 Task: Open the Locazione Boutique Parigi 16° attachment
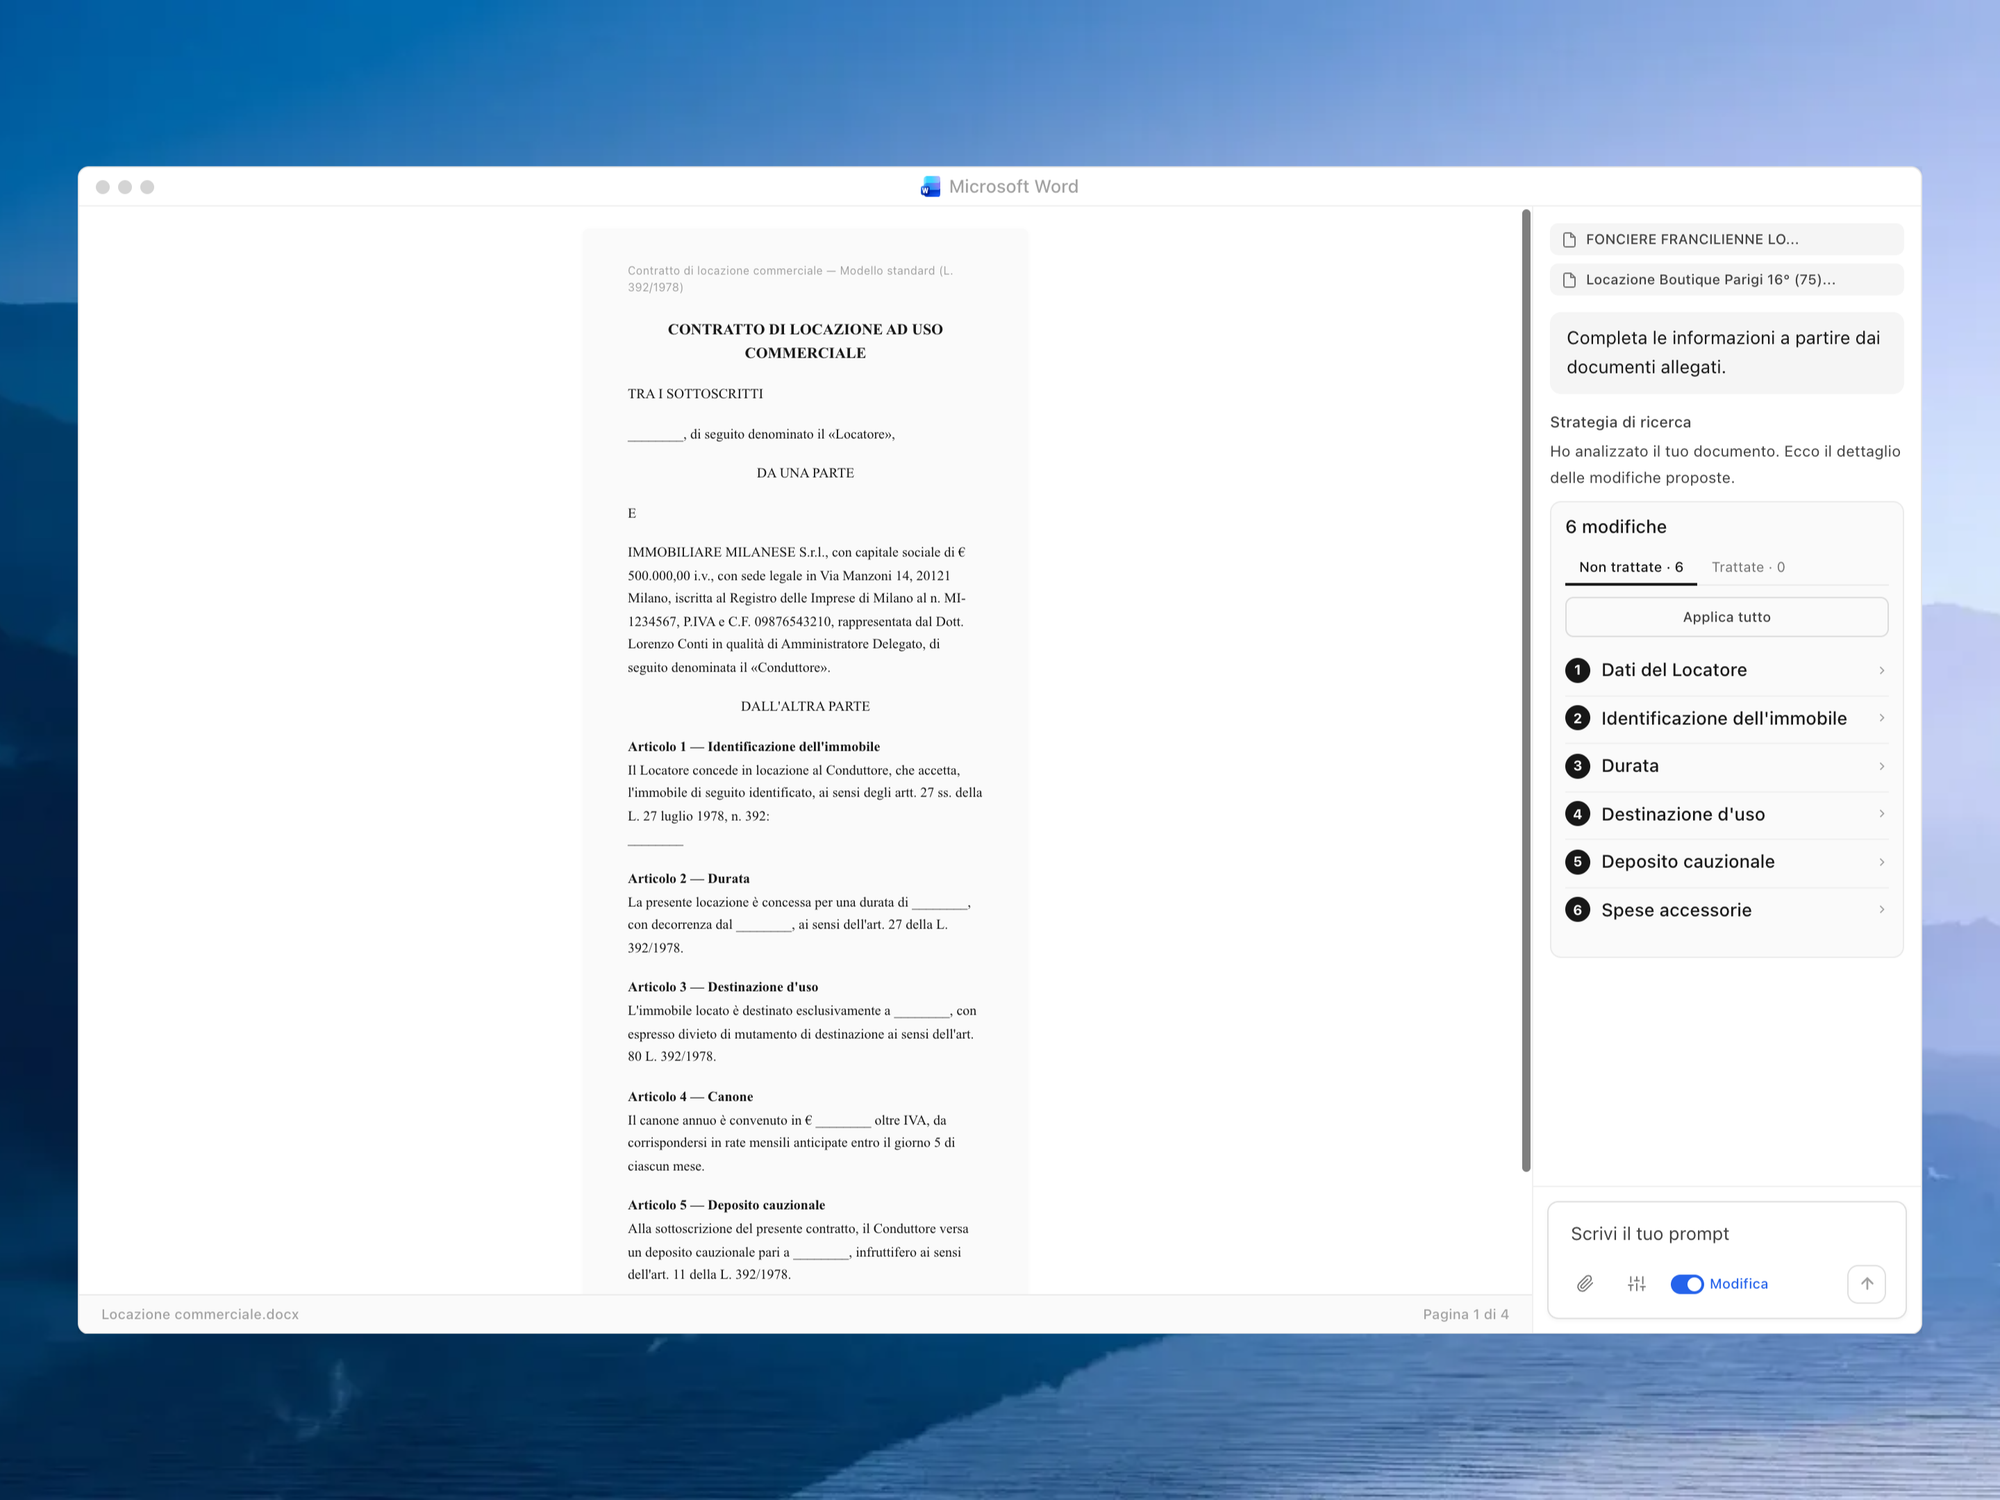tap(1726, 280)
